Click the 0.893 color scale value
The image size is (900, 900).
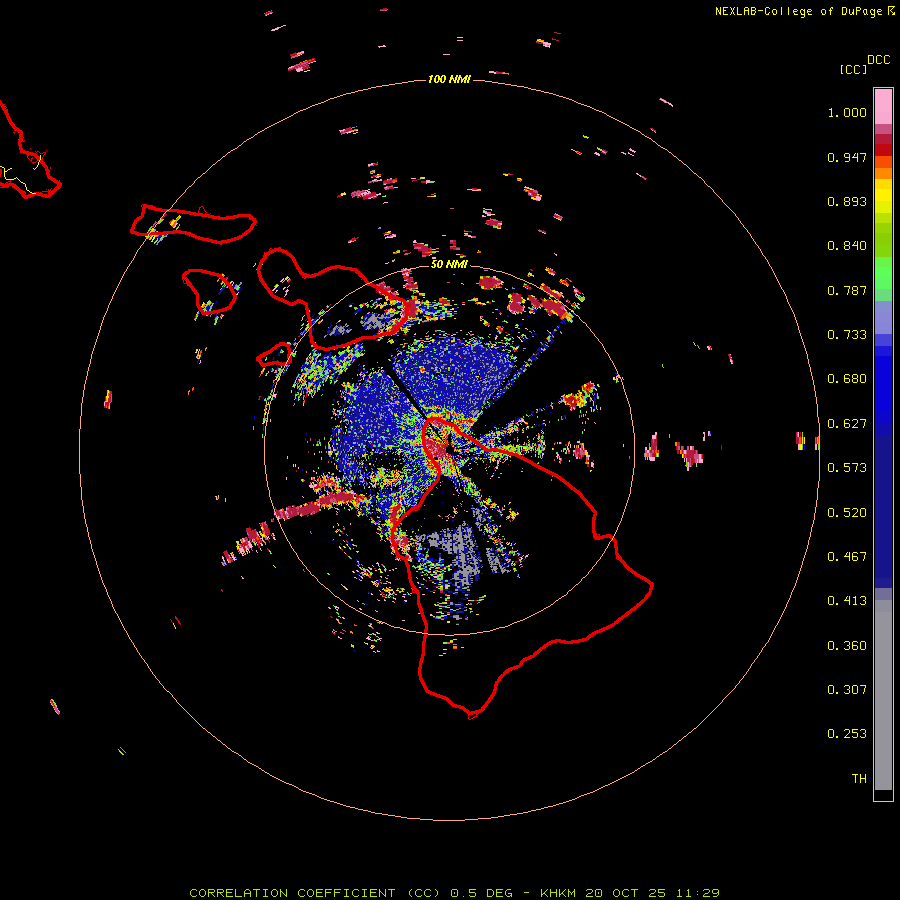point(847,201)
